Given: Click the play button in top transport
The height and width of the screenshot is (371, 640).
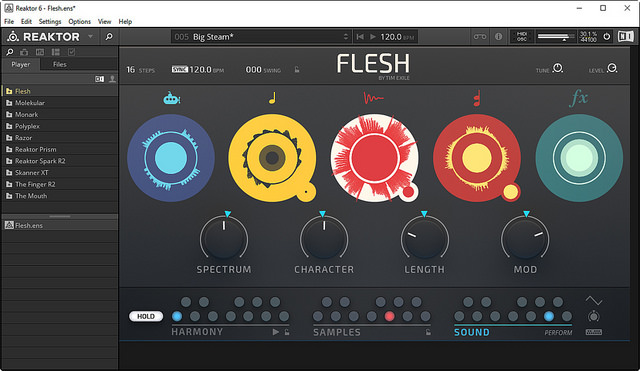Looking at the screenshot, I should (373, 37).
